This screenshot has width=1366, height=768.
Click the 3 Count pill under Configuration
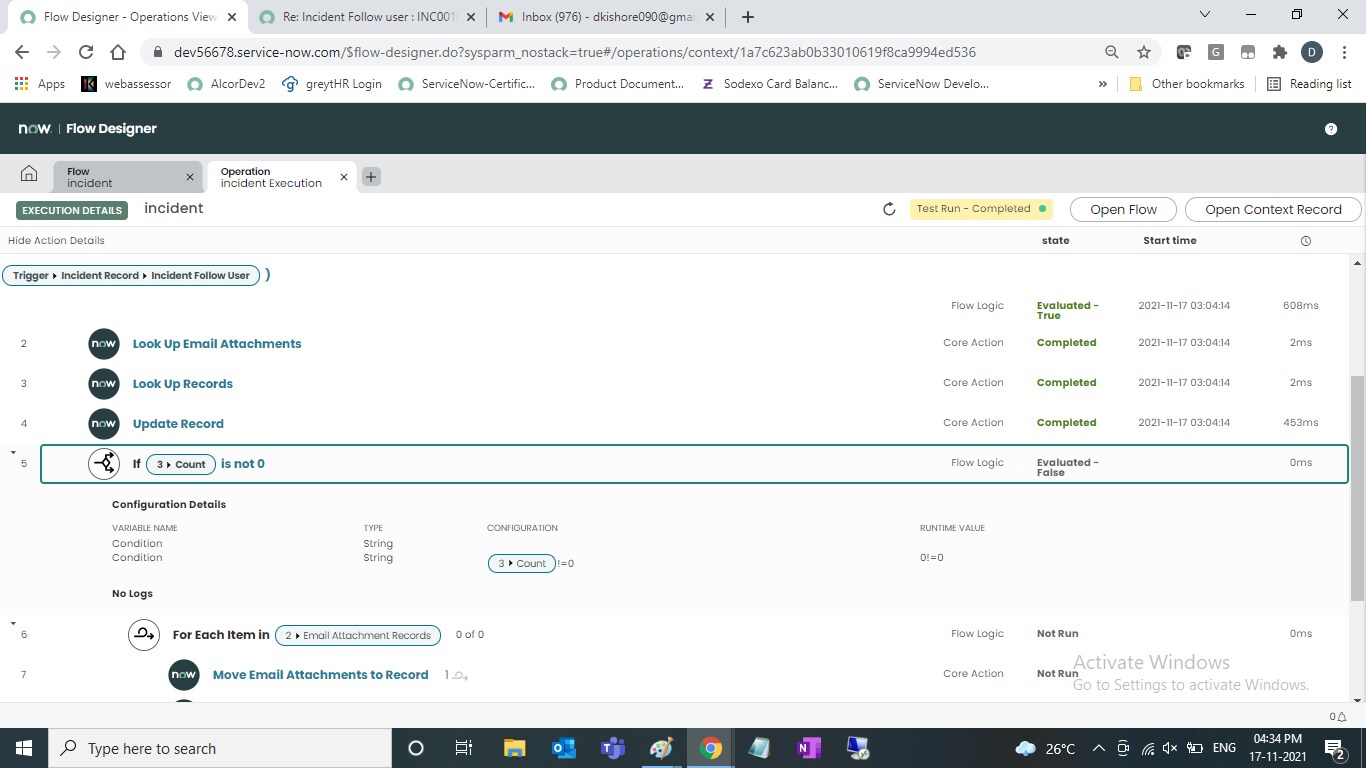(522, 563)
